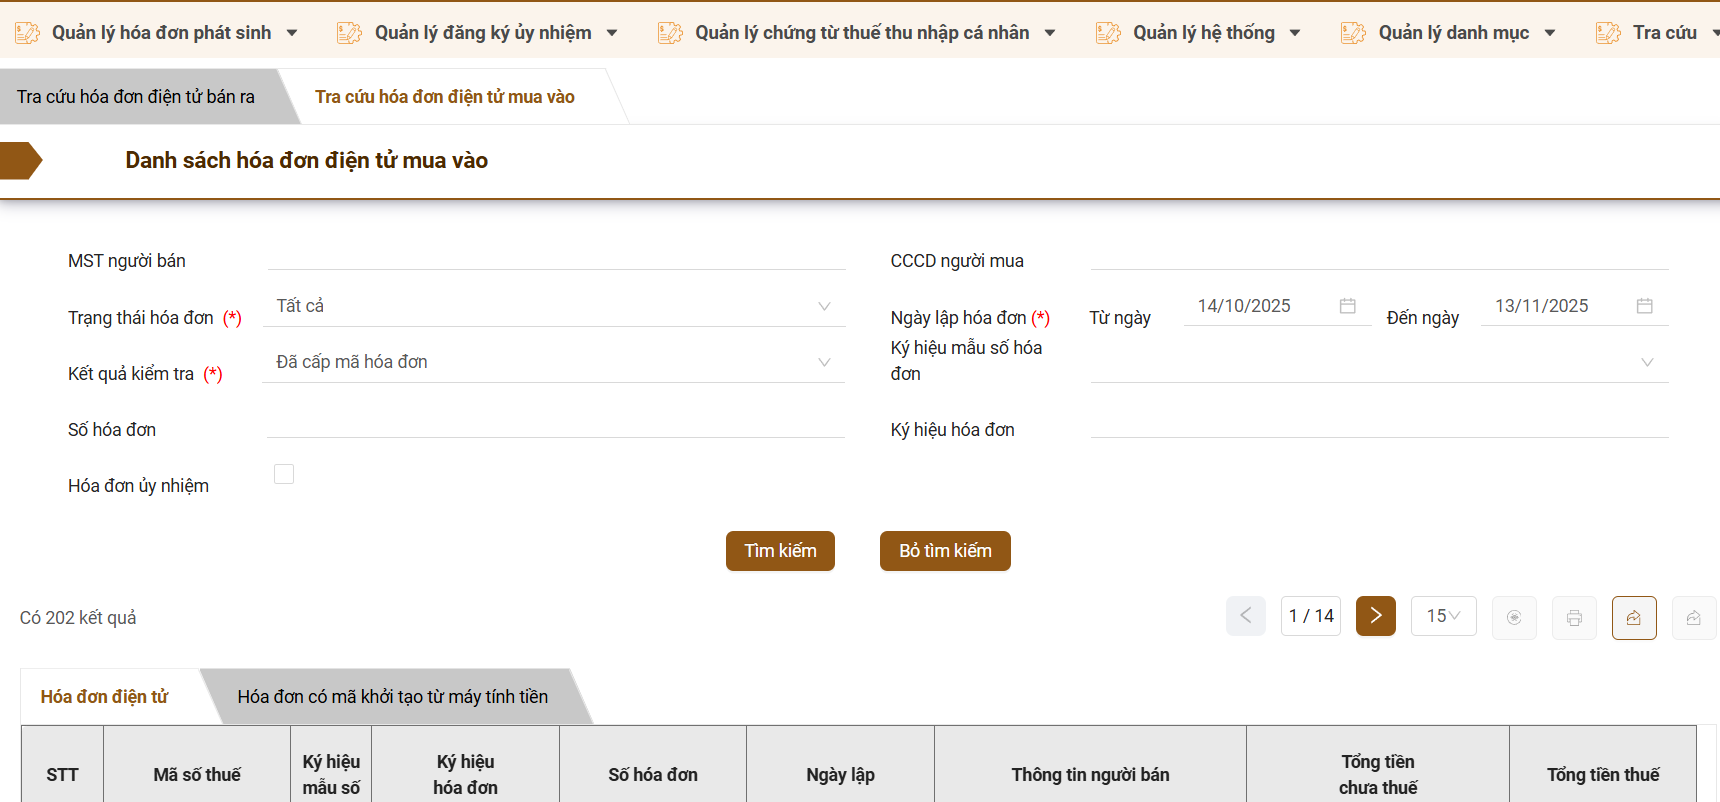Tick the 'Hóa đơn ủy nhiệm' checkbox
The image size is (1720, 802).
[x=284, y=474]
